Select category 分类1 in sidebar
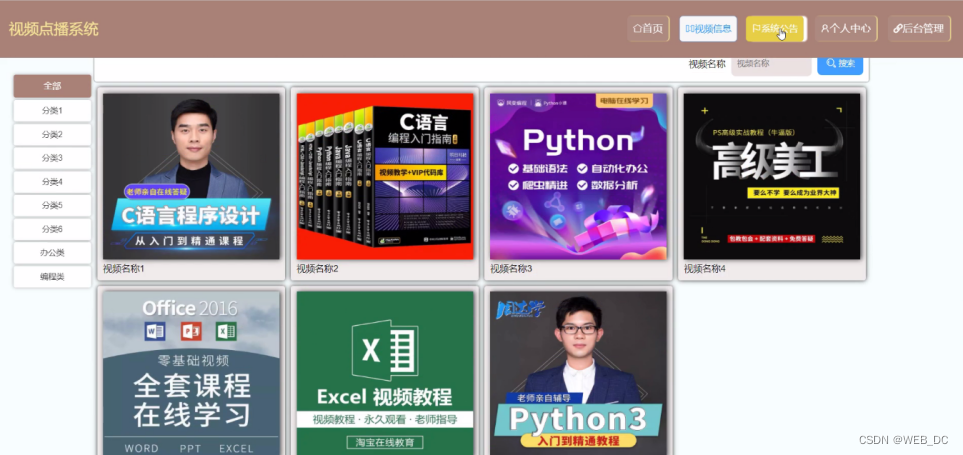 click(52, 111)
